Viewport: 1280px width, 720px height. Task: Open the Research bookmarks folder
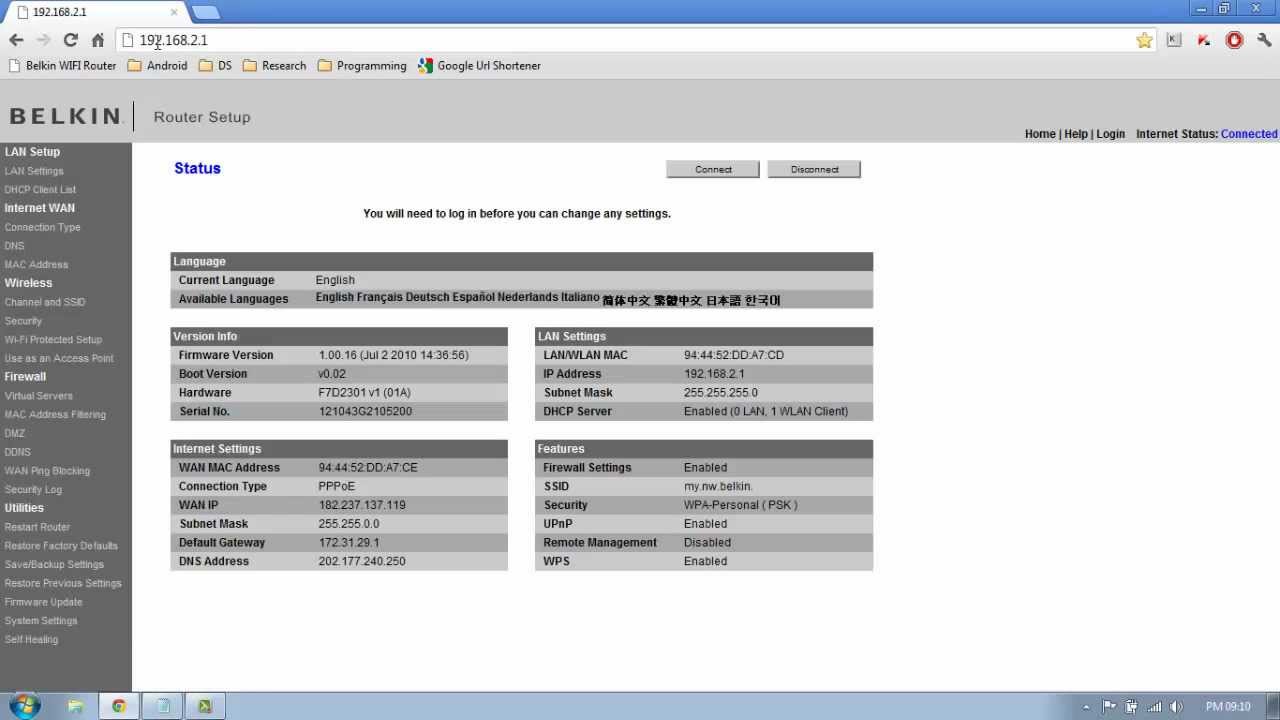pyautogui.click(x=274, y=66)
